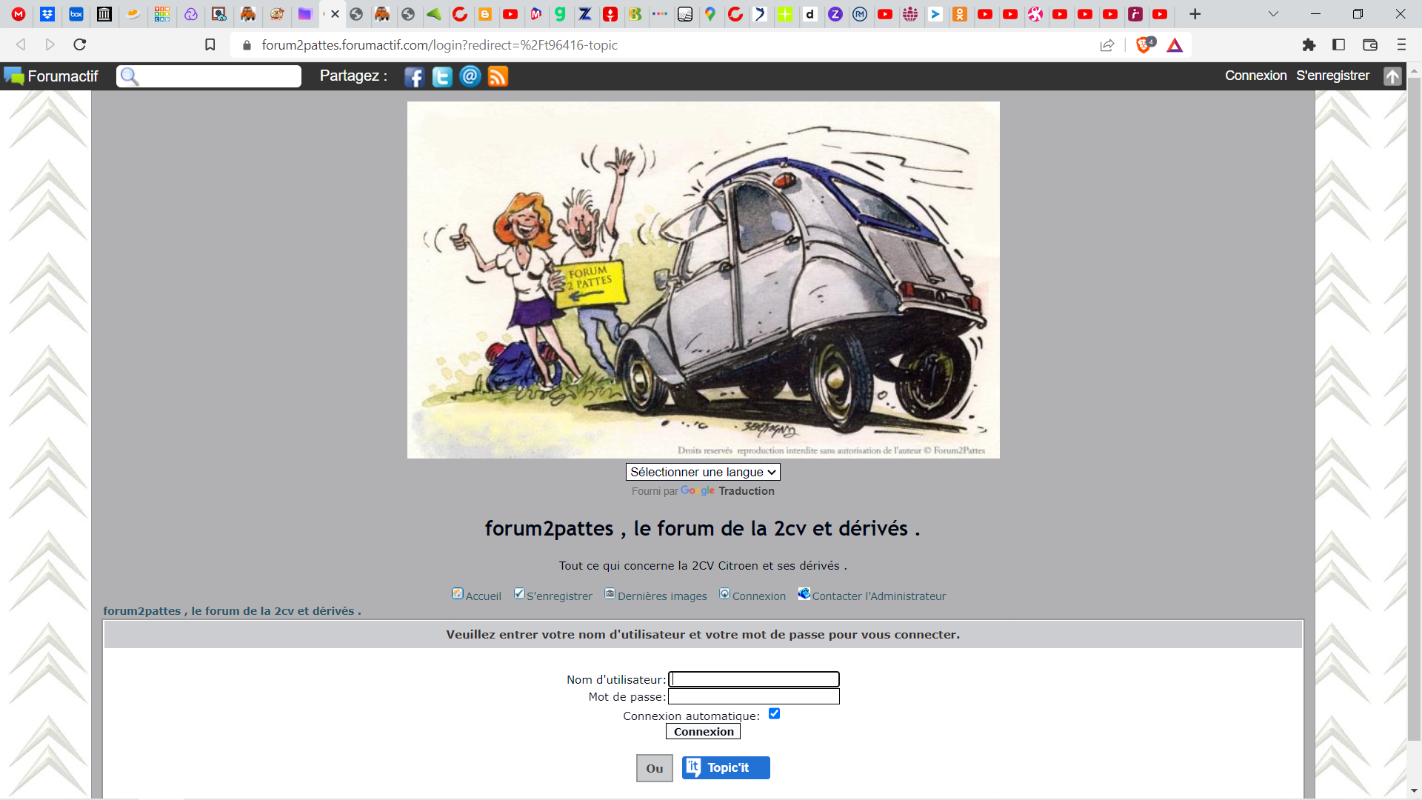The height and width of the screenshot is (800, 1422).
Task: Open the browser hamburger main menu
Action: [1401, 45]
